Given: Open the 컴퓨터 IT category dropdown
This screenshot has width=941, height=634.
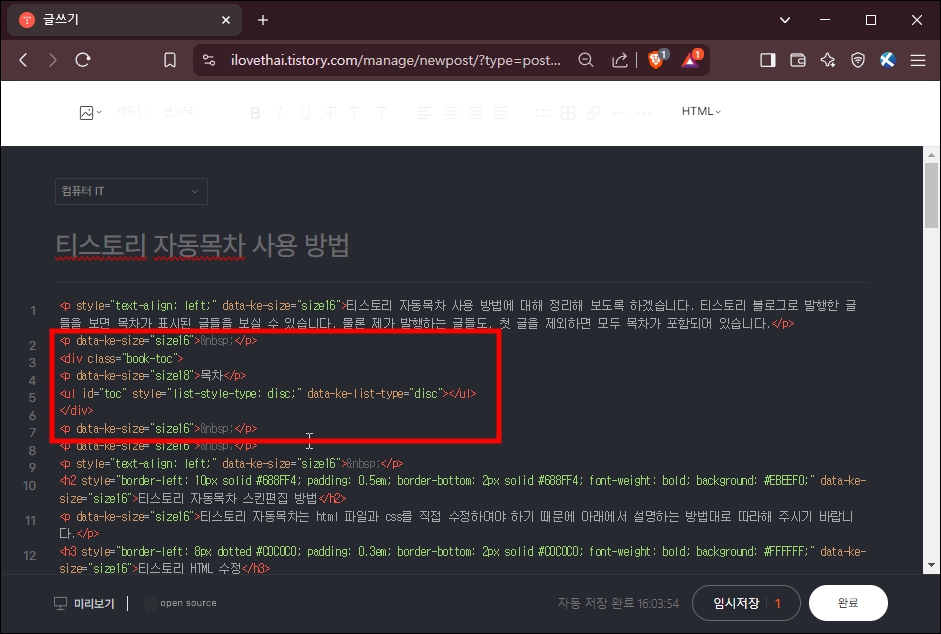Looking at the screenshot, I should tap(131, 192).
